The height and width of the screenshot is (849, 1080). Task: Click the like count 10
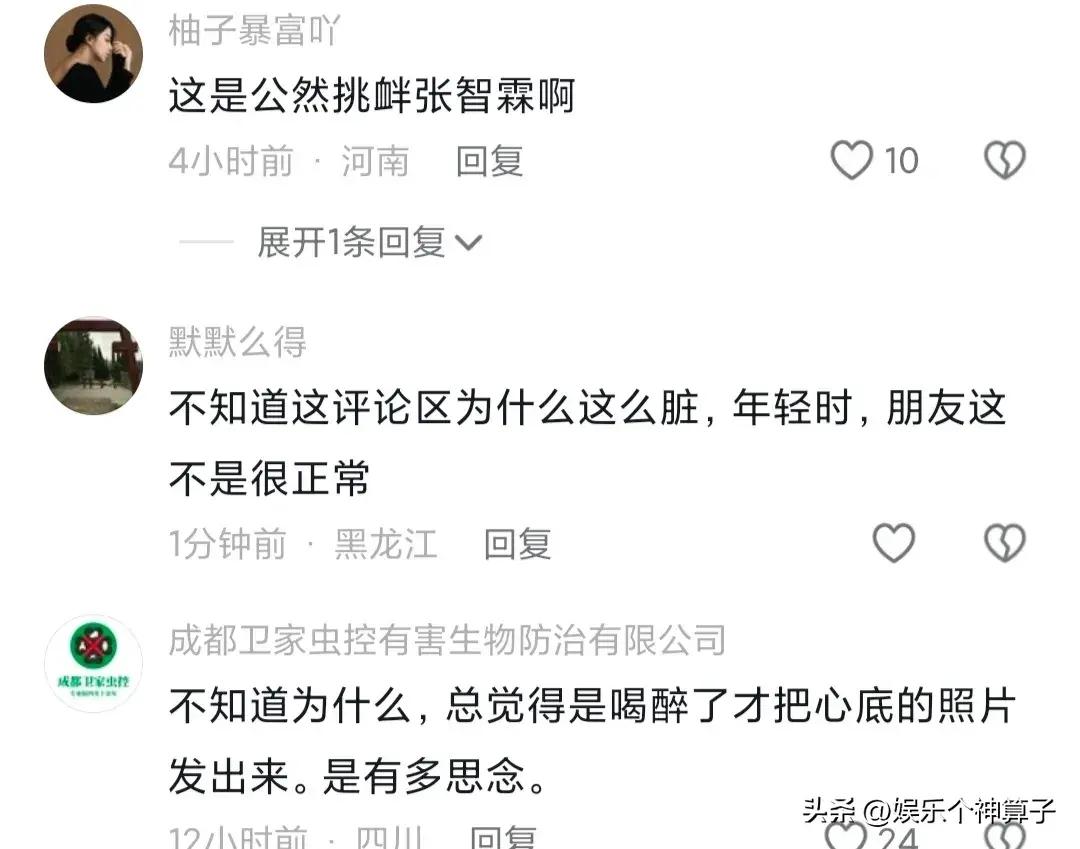[901, 161]
